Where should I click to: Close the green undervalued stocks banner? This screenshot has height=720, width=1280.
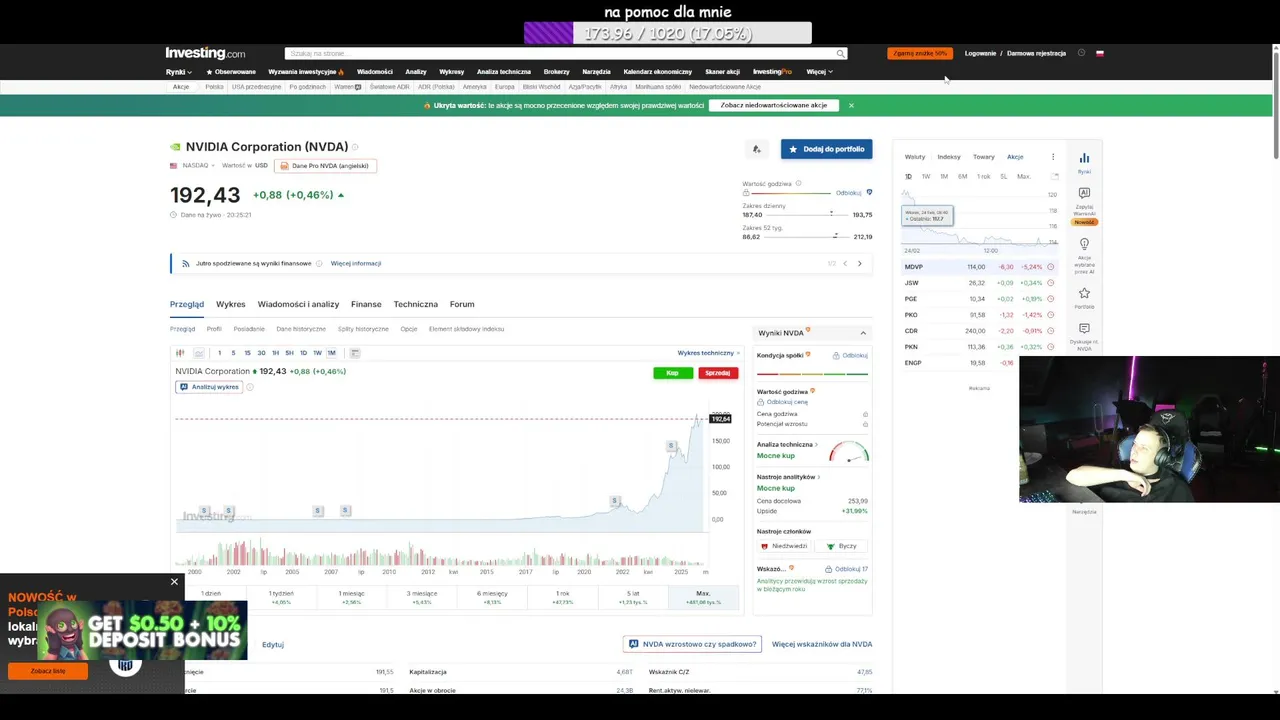point(851,105)
